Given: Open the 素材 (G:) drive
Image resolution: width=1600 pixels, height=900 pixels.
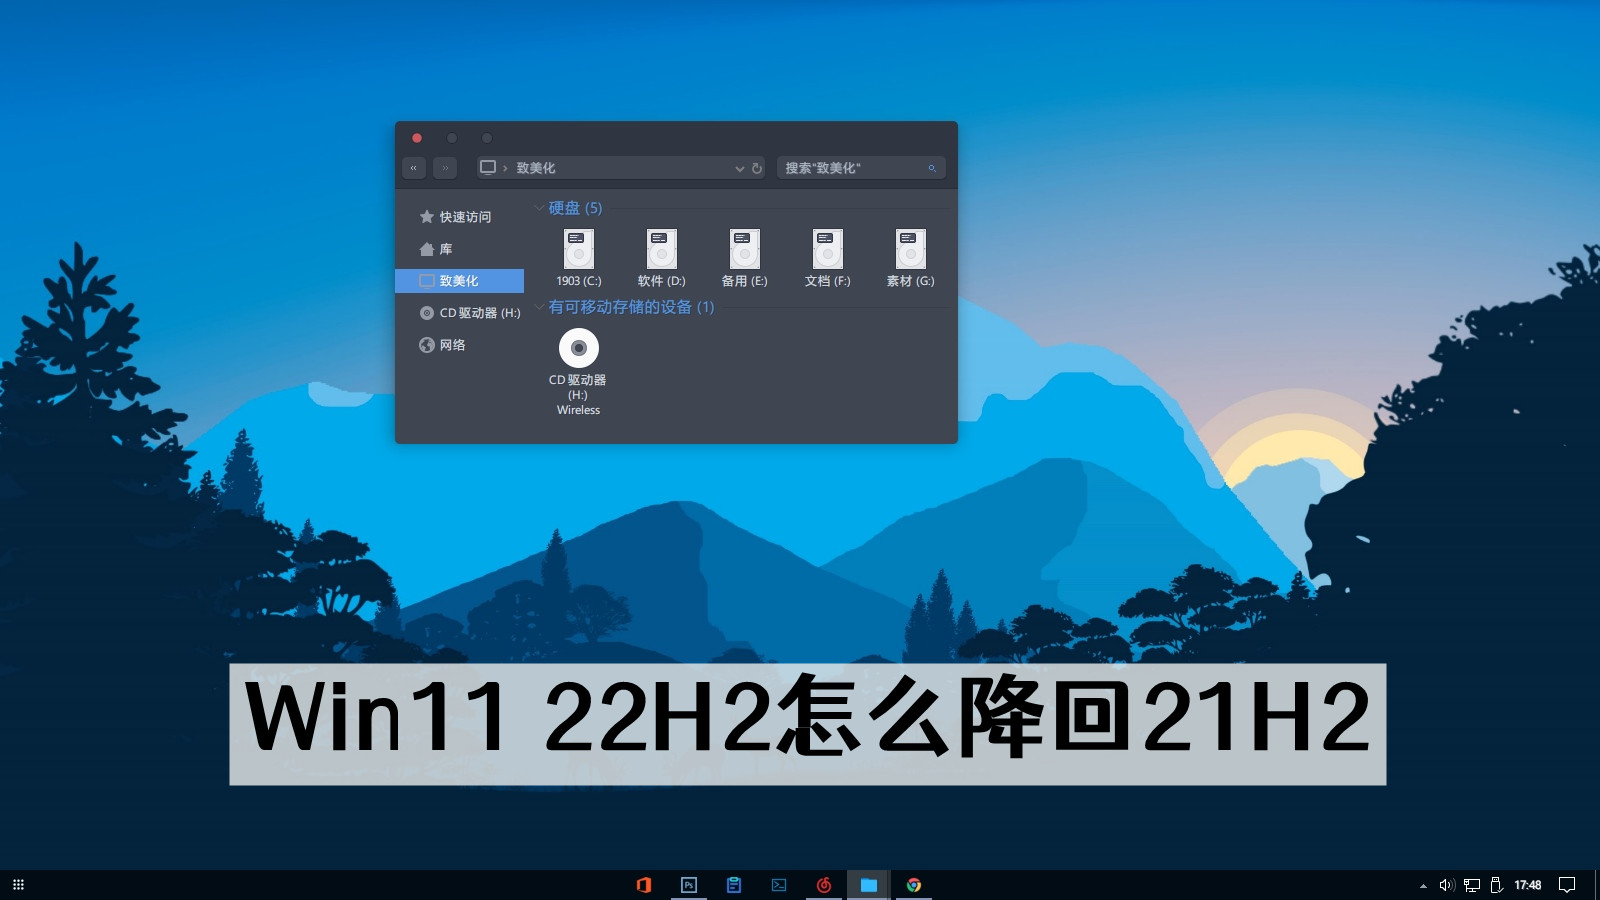Looking at the screenshot, I should [908, 250].
